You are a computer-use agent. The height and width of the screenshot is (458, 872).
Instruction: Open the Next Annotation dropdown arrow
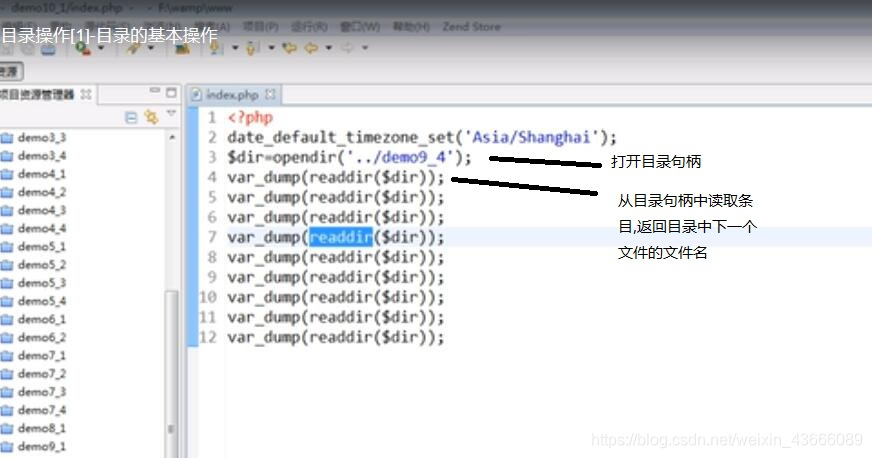pyautogui.click(x=235, y=48)
